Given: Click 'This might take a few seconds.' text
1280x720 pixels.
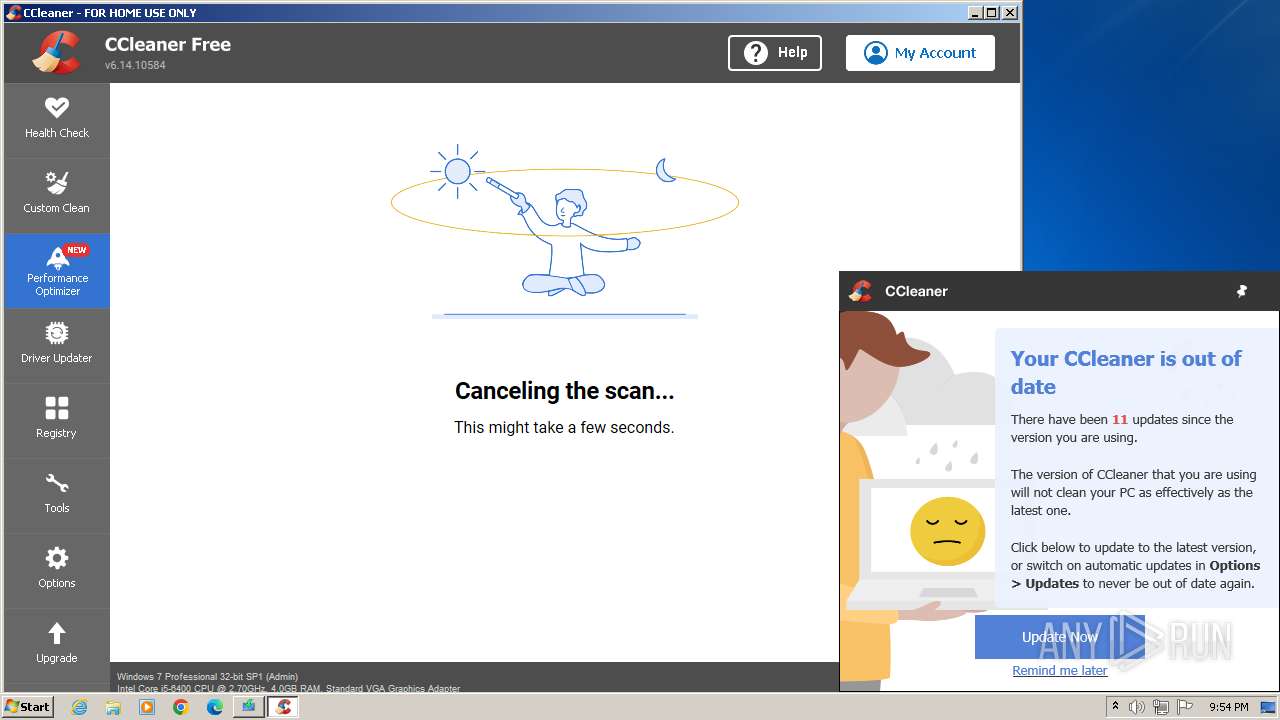Looking at the screenshot, I should pyautogui.click(x=565, y=427).
